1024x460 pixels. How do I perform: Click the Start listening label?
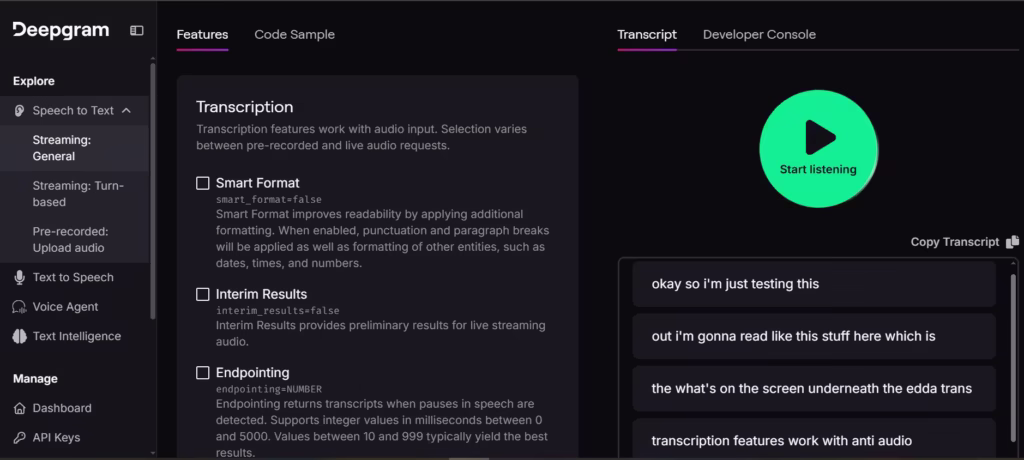tap(818, 169)
